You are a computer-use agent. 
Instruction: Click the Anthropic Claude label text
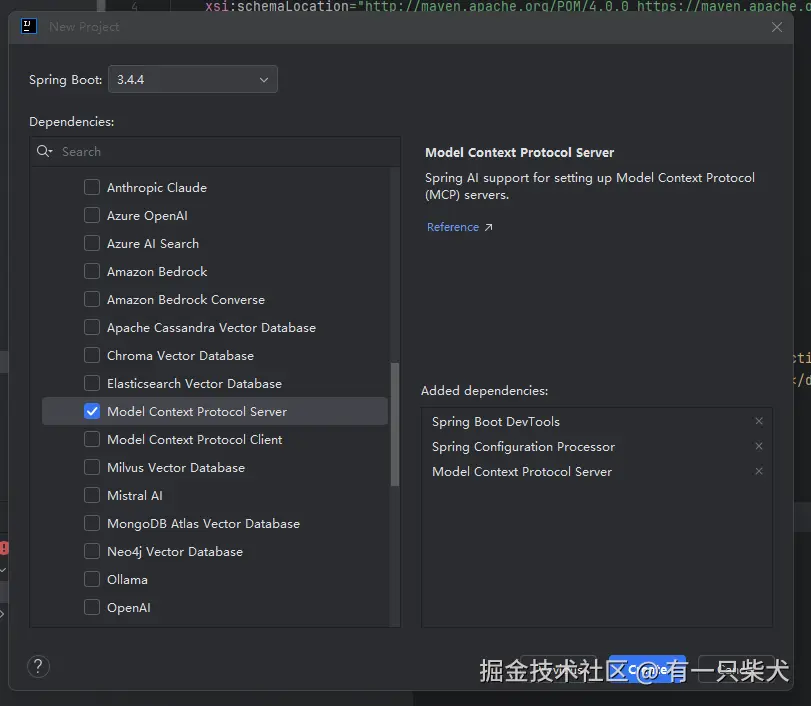point(157,188)
